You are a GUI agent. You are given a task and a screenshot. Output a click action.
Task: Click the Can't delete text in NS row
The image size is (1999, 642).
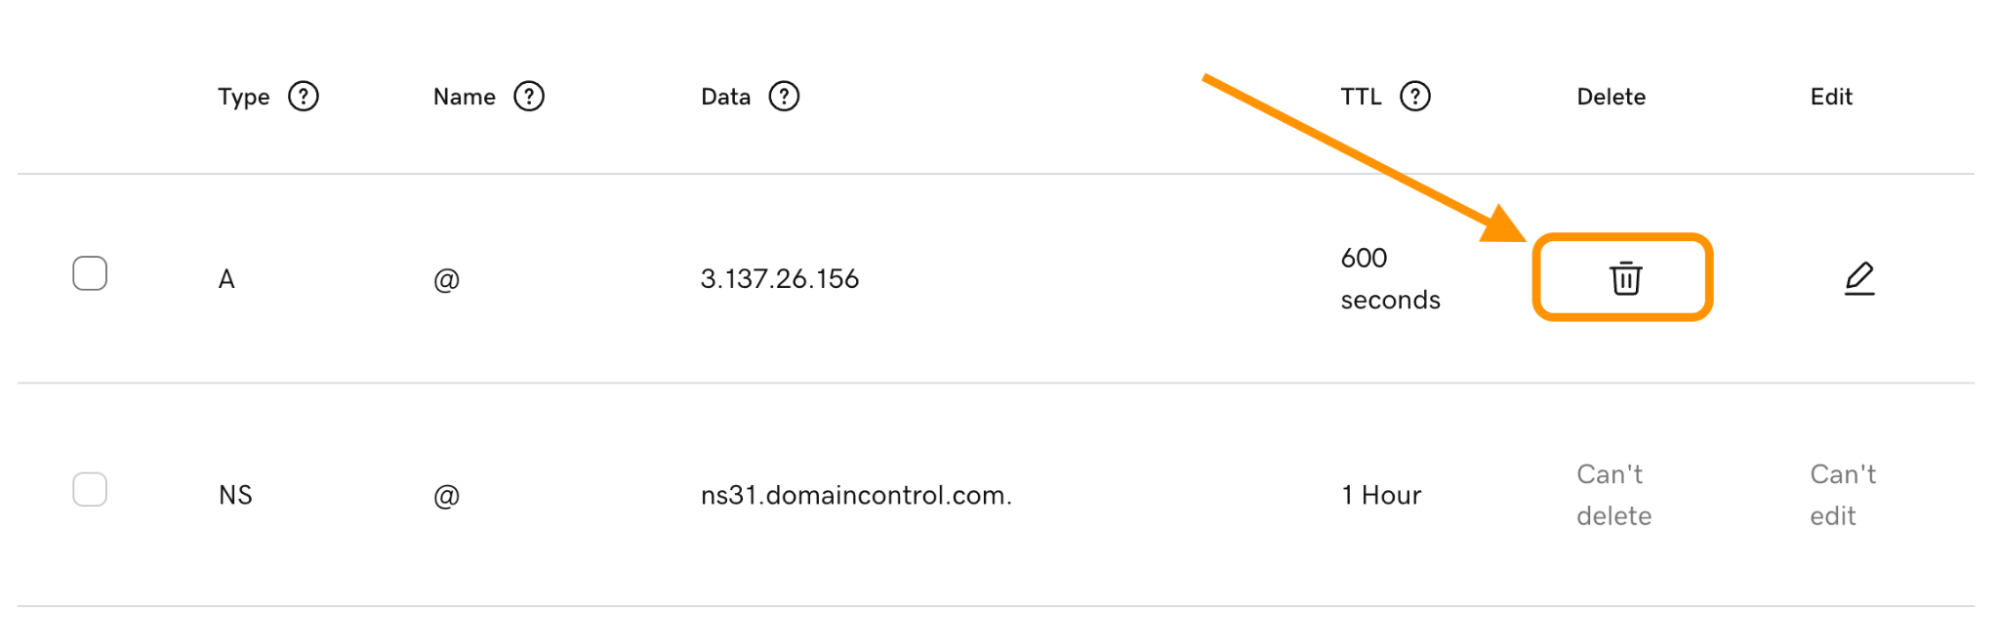[1614, 495]
